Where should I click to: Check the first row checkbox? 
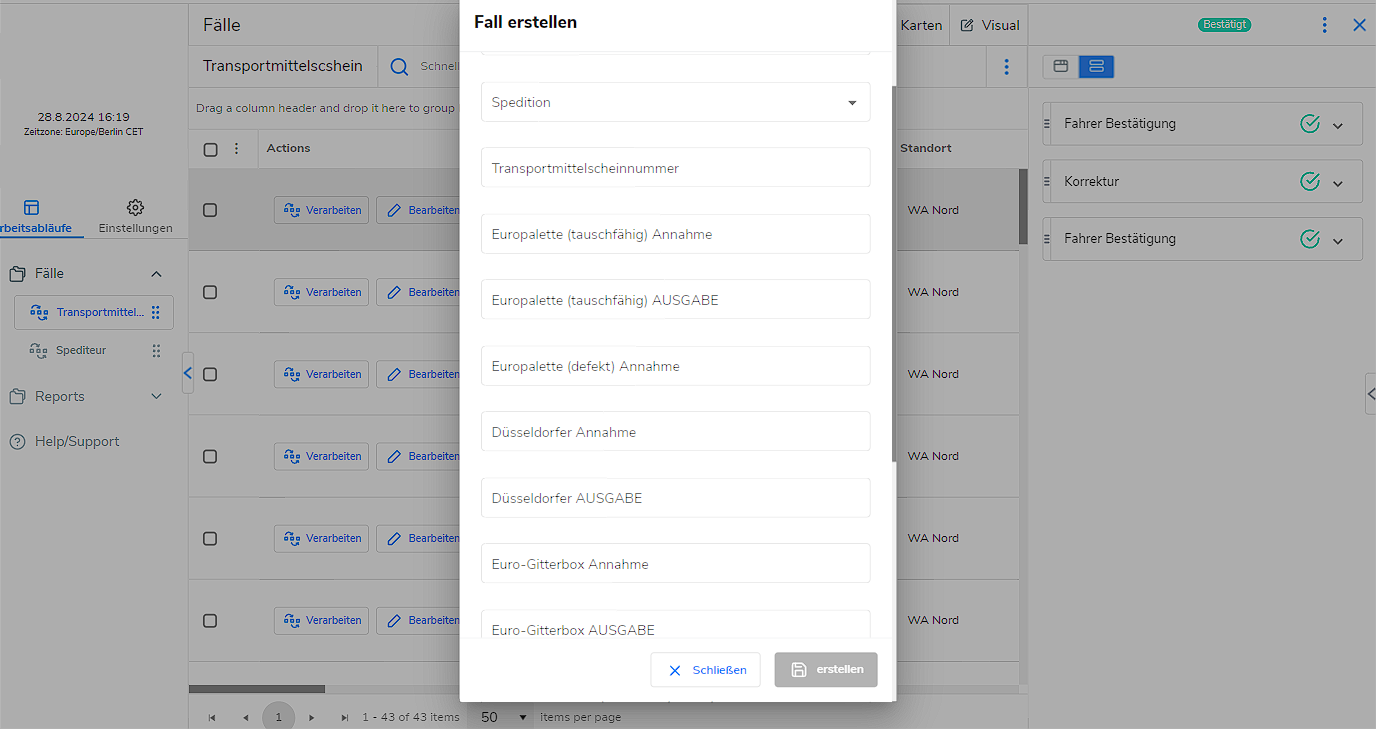pyautogui.click(x=210, y=210)
